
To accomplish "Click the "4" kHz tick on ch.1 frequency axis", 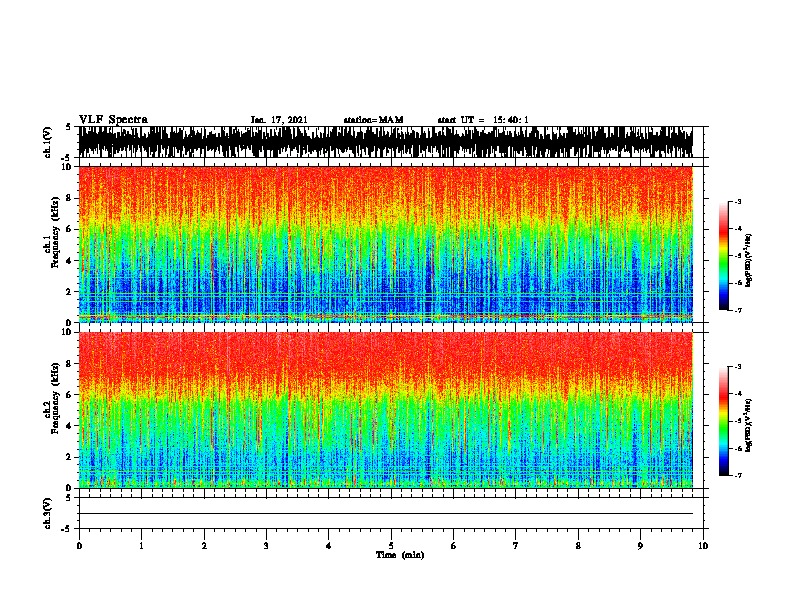I will click(69, 261).
